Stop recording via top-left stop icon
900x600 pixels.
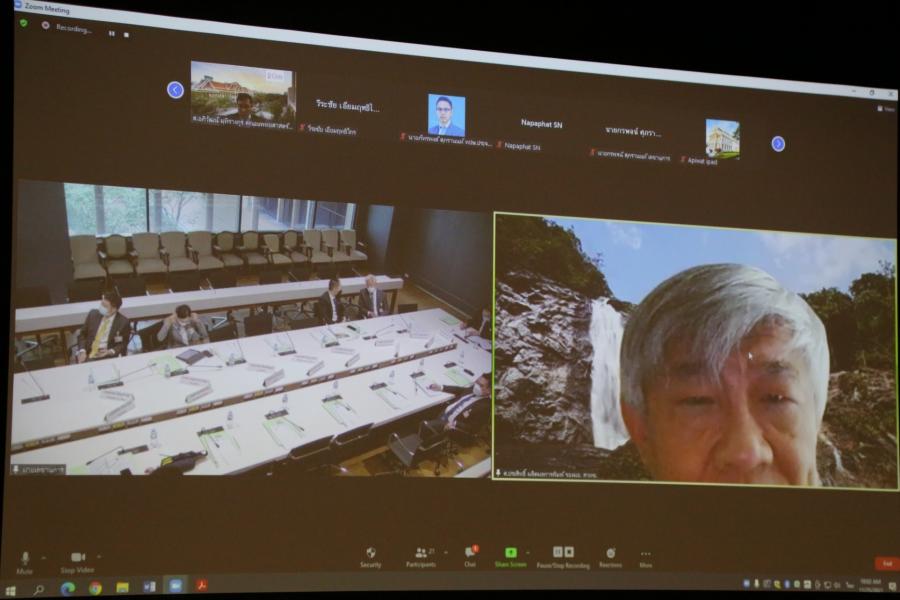point(126,34)
